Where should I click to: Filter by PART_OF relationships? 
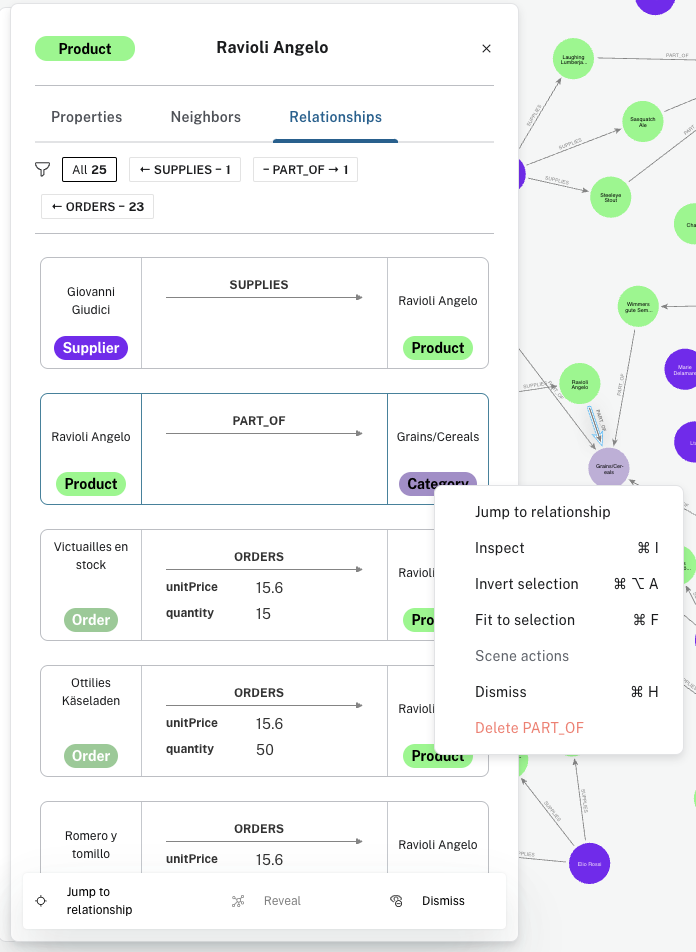[305, 169]
